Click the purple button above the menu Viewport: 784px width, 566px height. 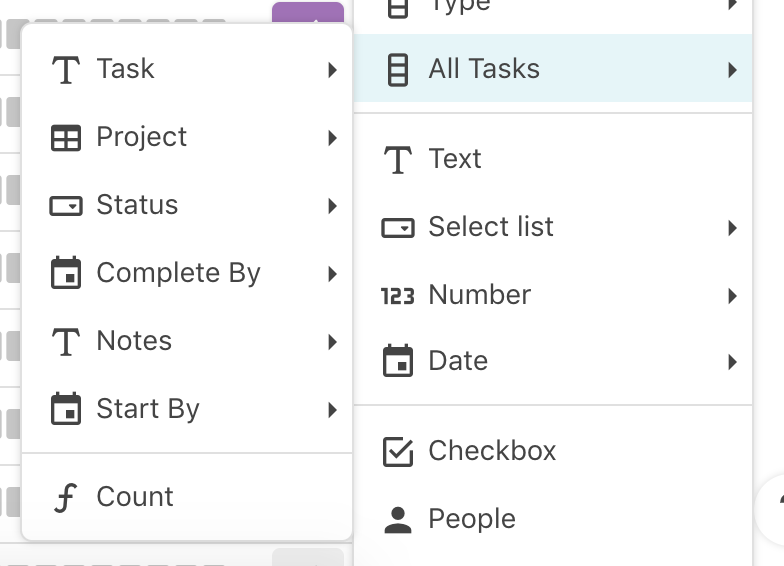coord(308,12)
